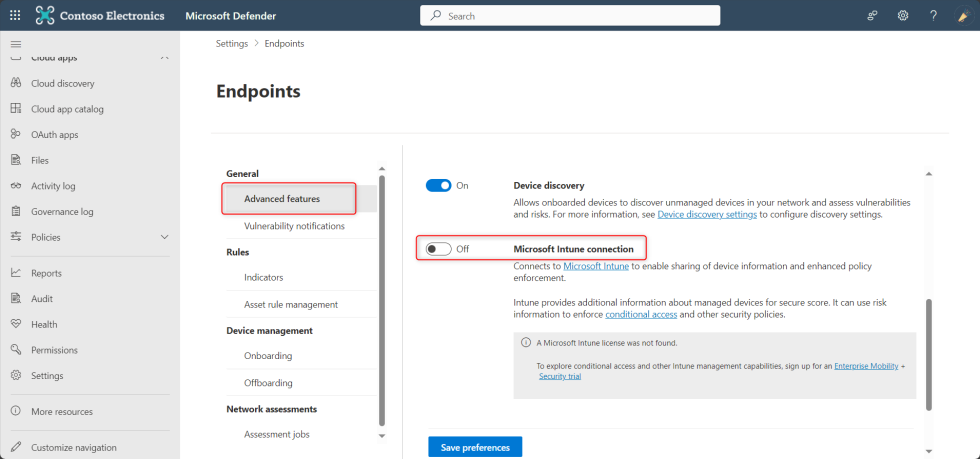Click the settings list scroll-up arrow
The height and width of the screenshot is (459, 980).
click(x=382, y=168)
